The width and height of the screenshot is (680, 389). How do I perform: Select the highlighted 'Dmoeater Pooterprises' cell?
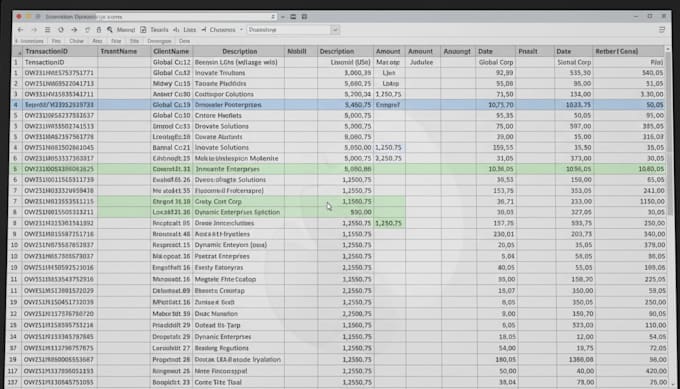239,105
